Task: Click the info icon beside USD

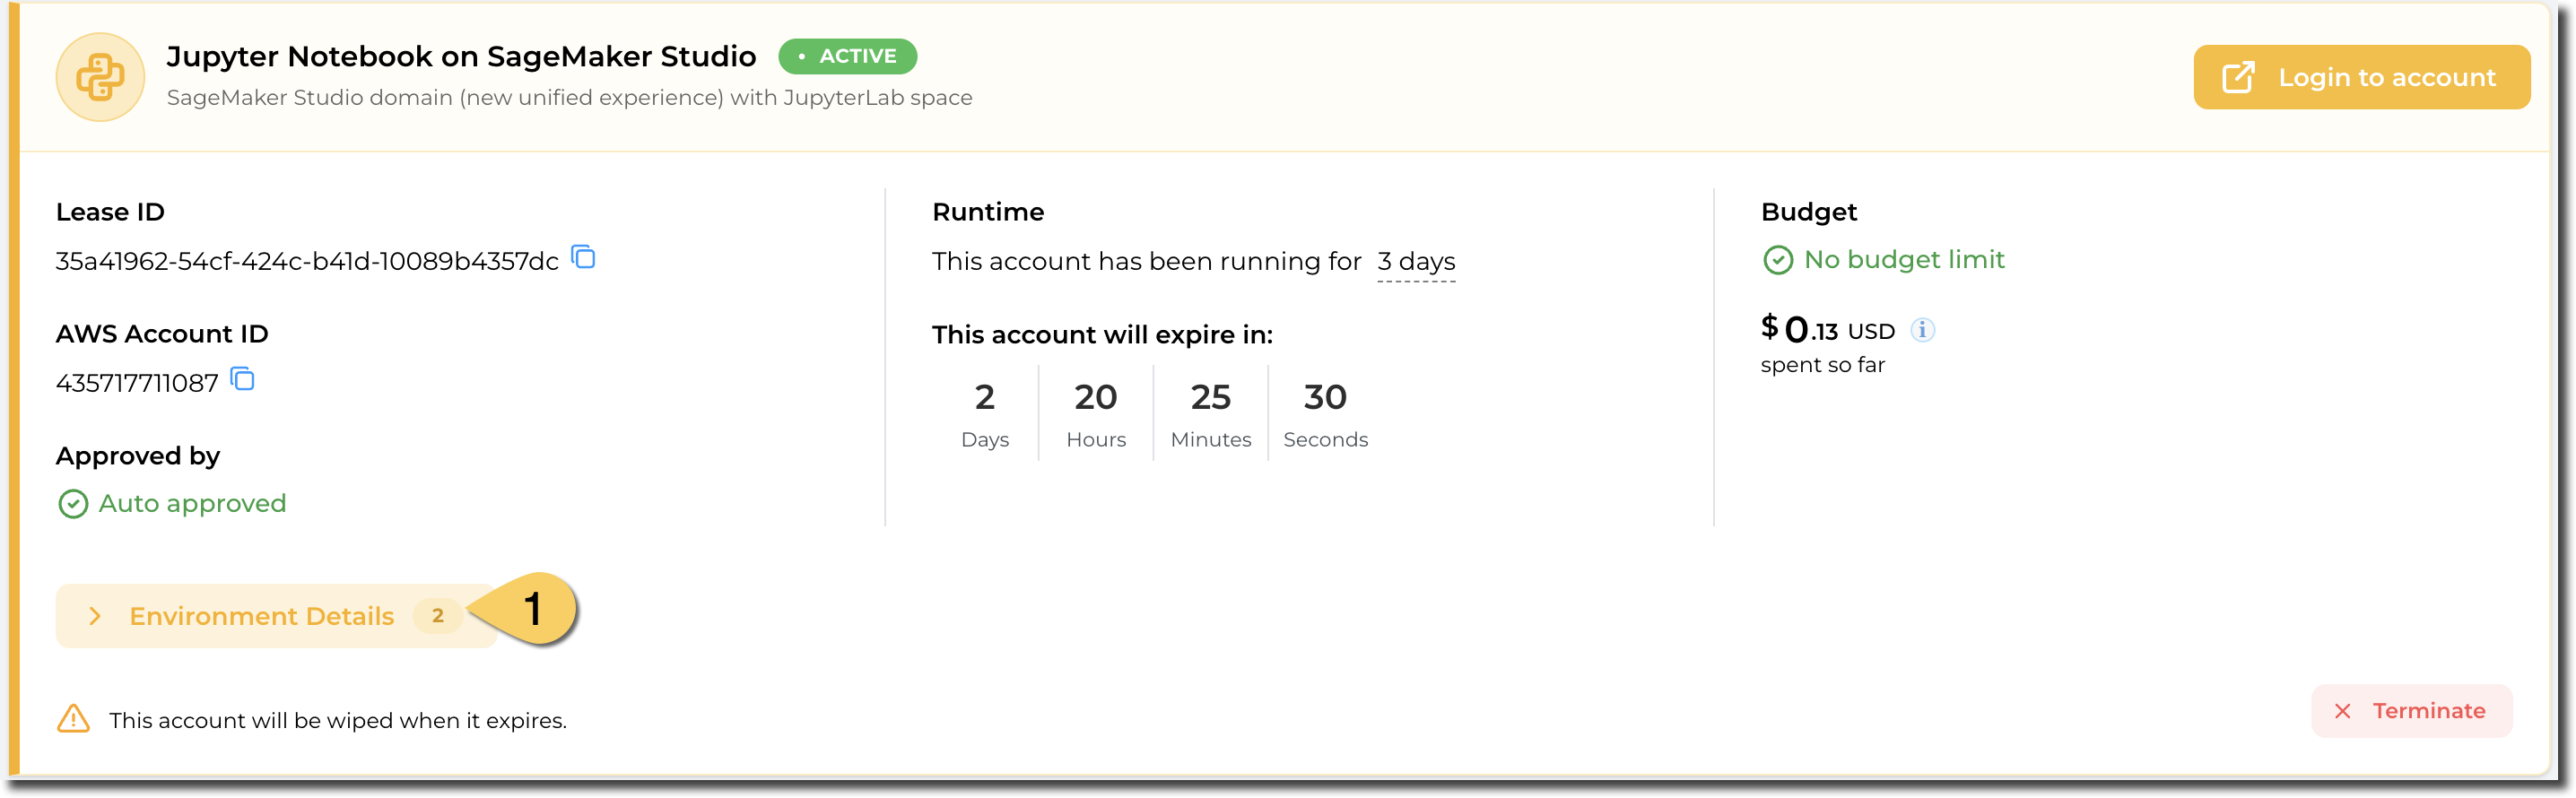Action: coord(1922,330)
